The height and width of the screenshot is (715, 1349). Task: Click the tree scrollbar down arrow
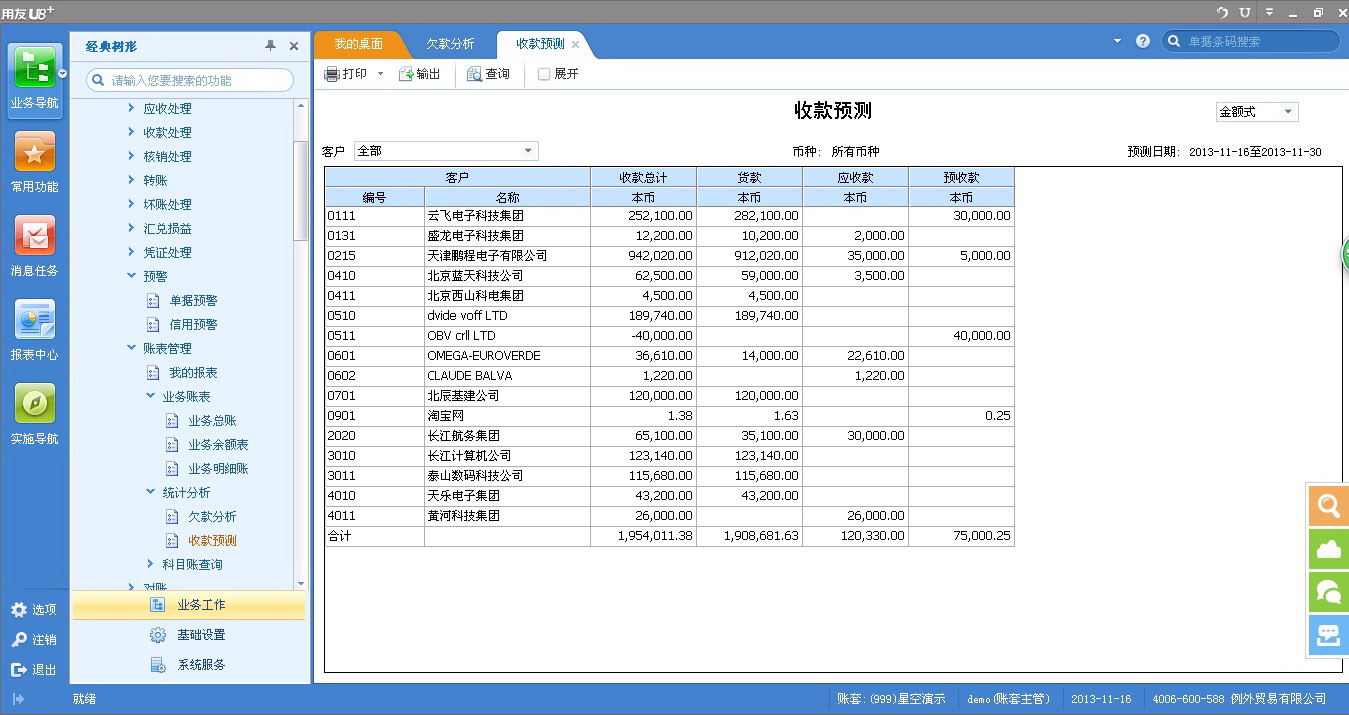pyautogui.click(x=301, y=583)
